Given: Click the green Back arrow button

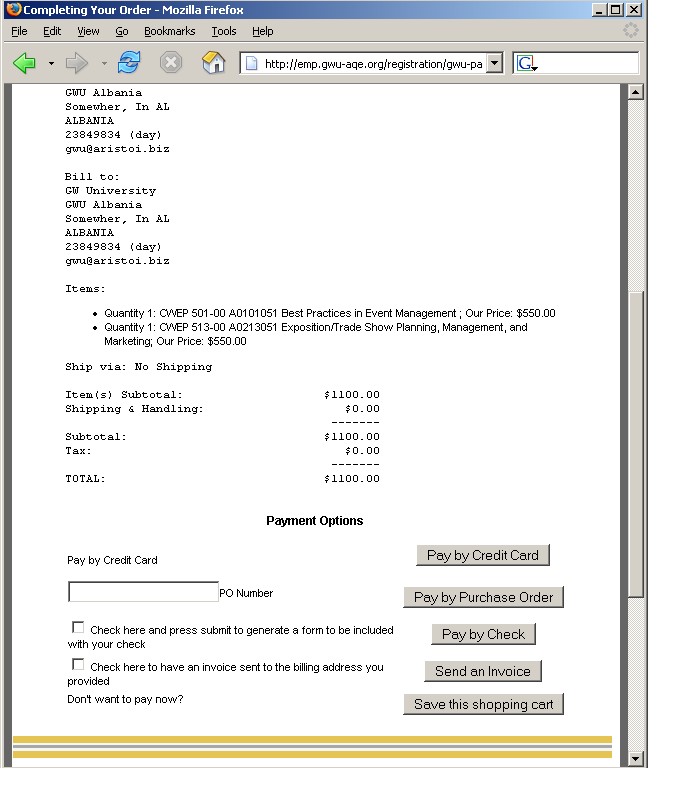Looking at the screenshot, I should (25, 63).
